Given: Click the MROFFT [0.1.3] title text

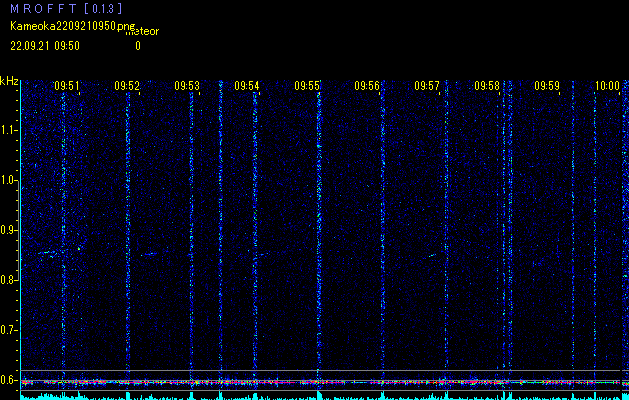Looking at the screenshot, I should [x=66, y=9].
